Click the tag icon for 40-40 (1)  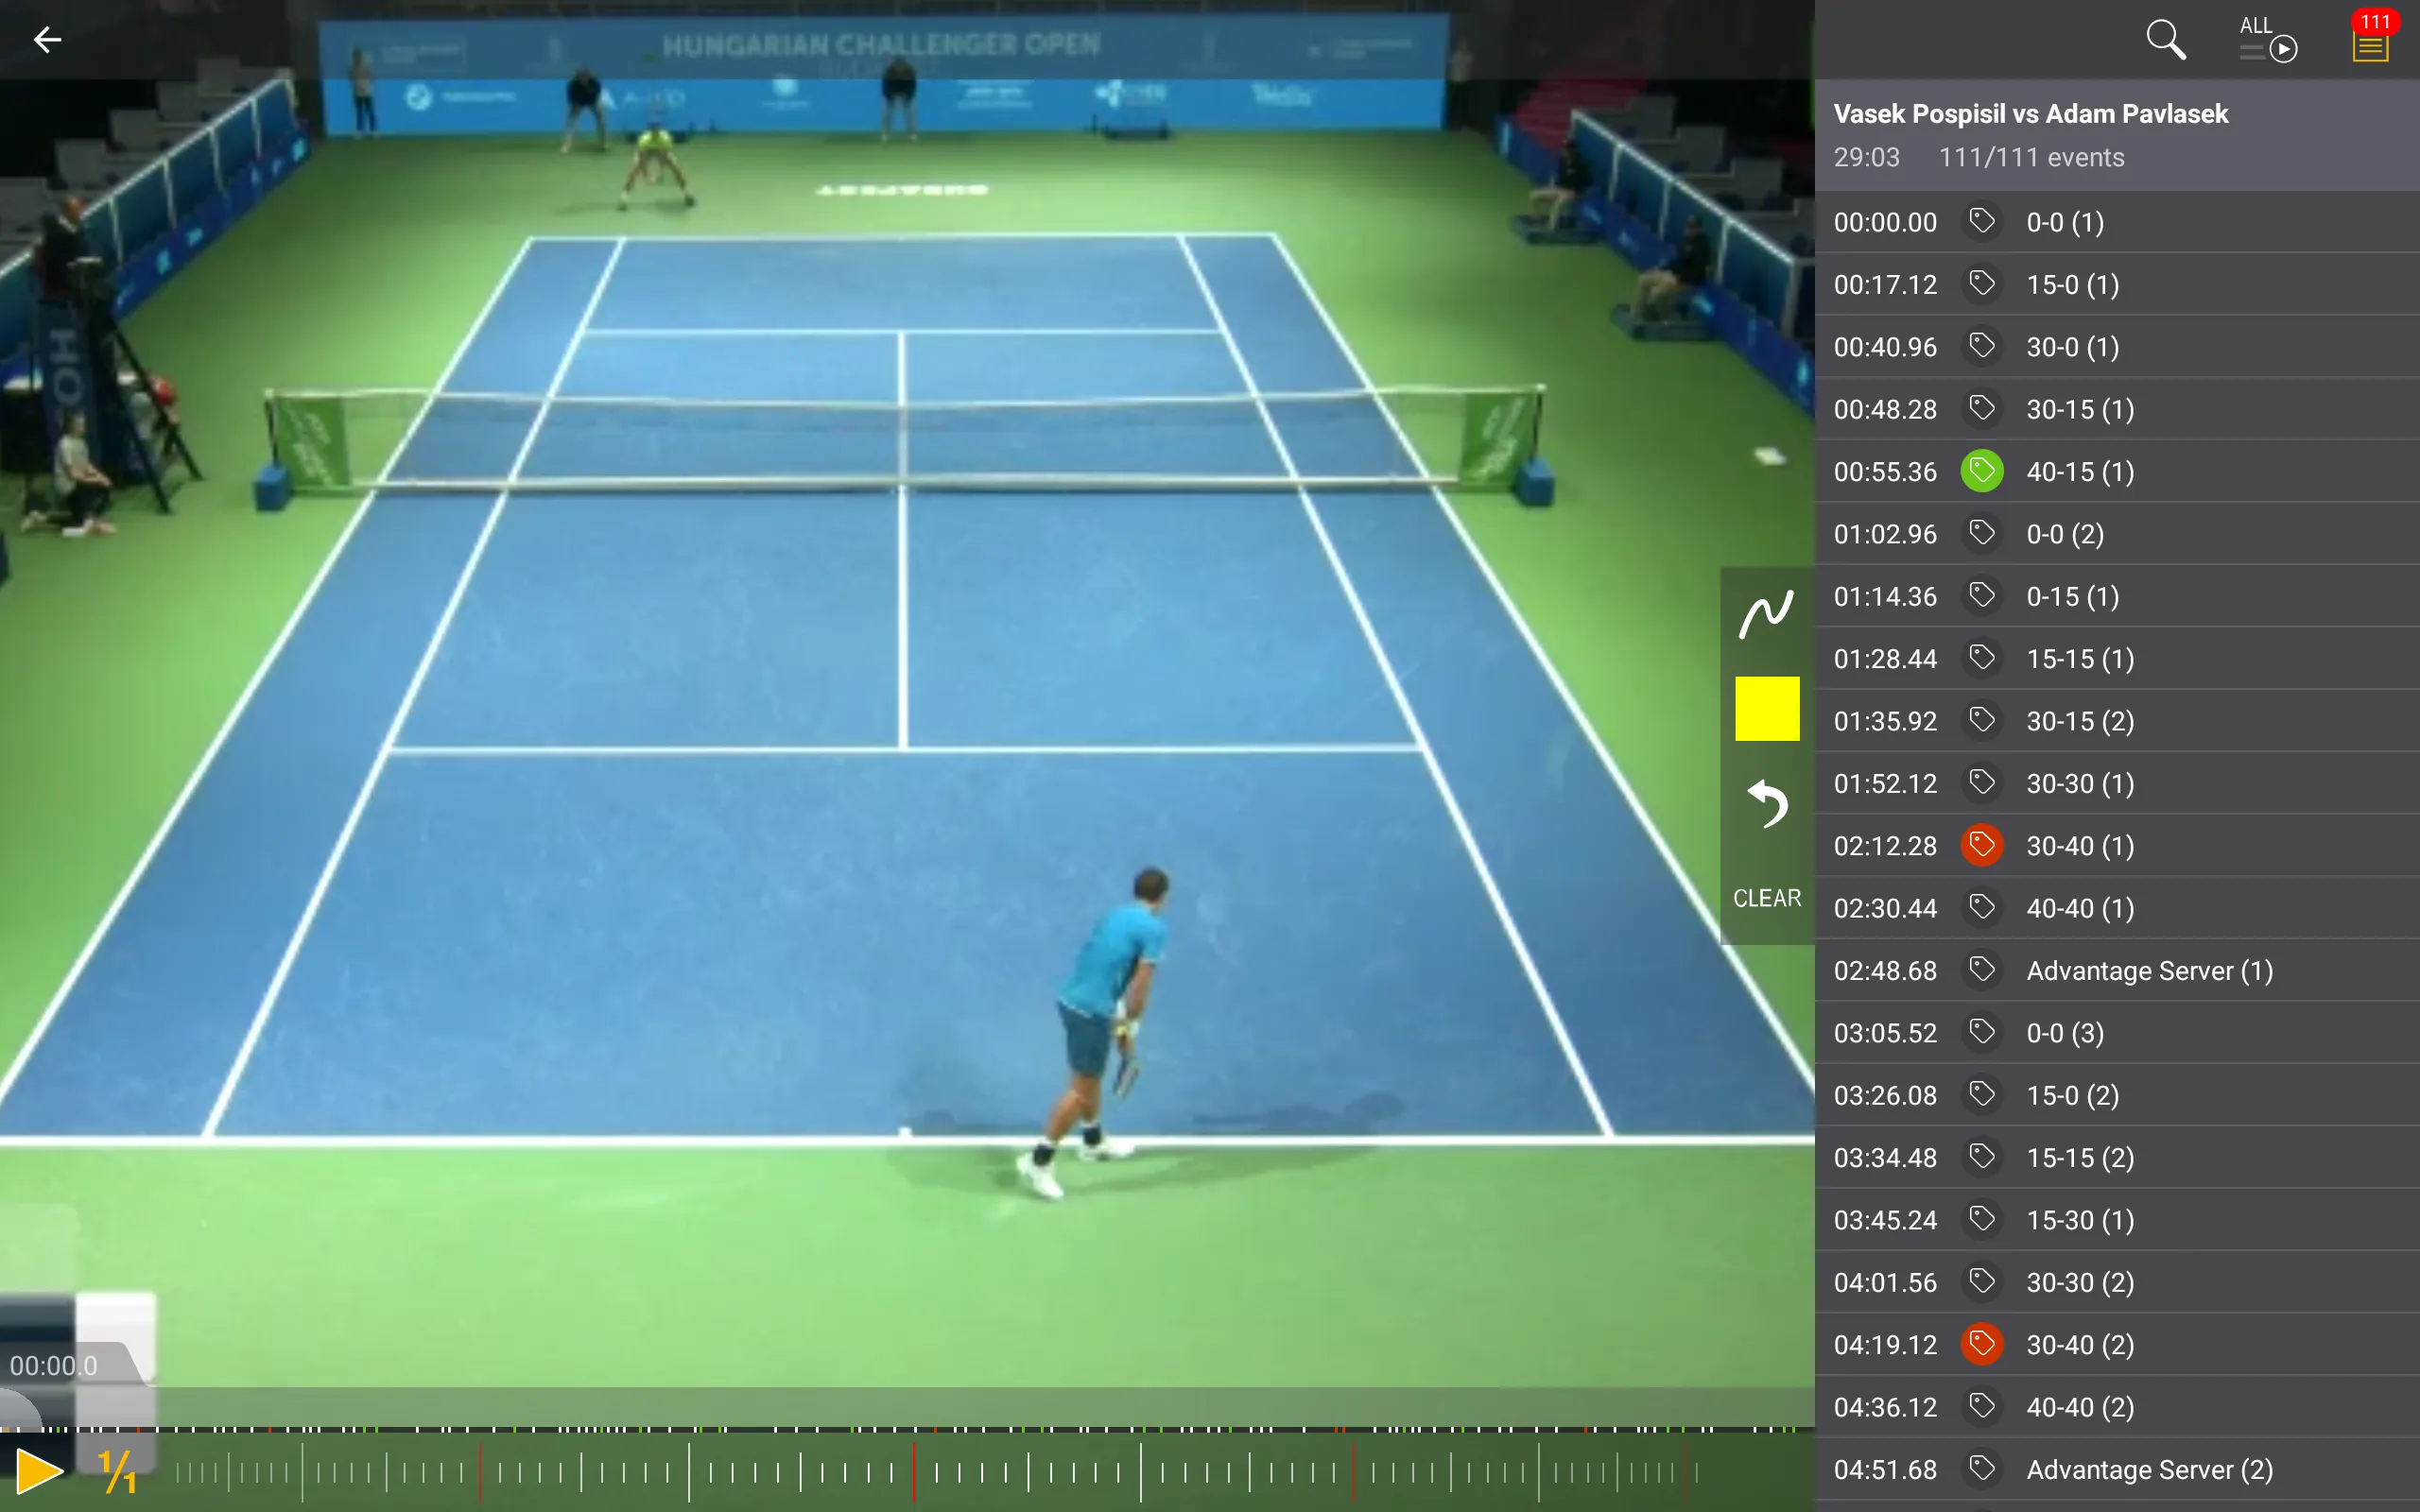1981,907
